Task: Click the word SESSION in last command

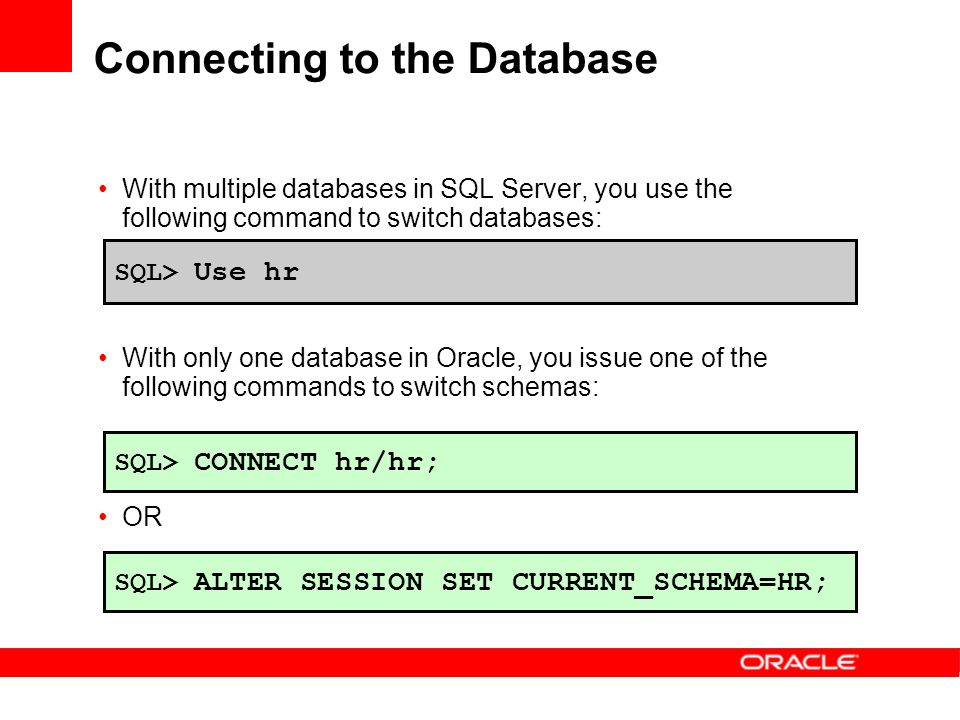Action: pos(362,582)
